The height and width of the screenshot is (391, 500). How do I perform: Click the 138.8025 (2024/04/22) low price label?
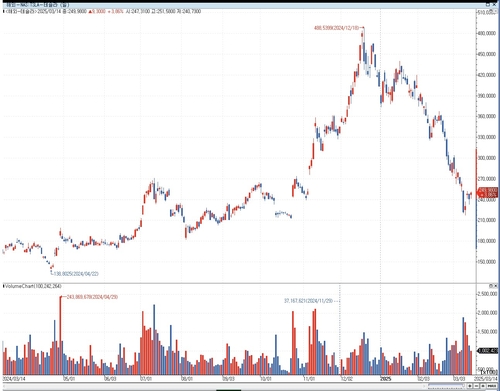pos(76,274)
